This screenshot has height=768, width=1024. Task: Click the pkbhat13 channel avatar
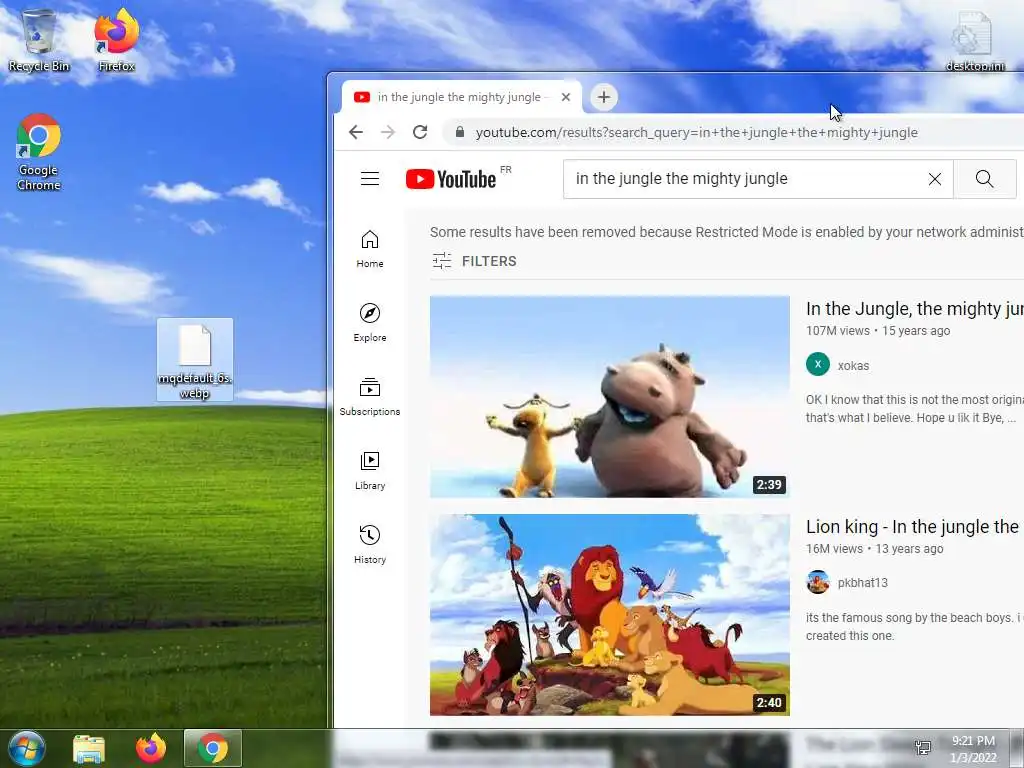point(818,582)
